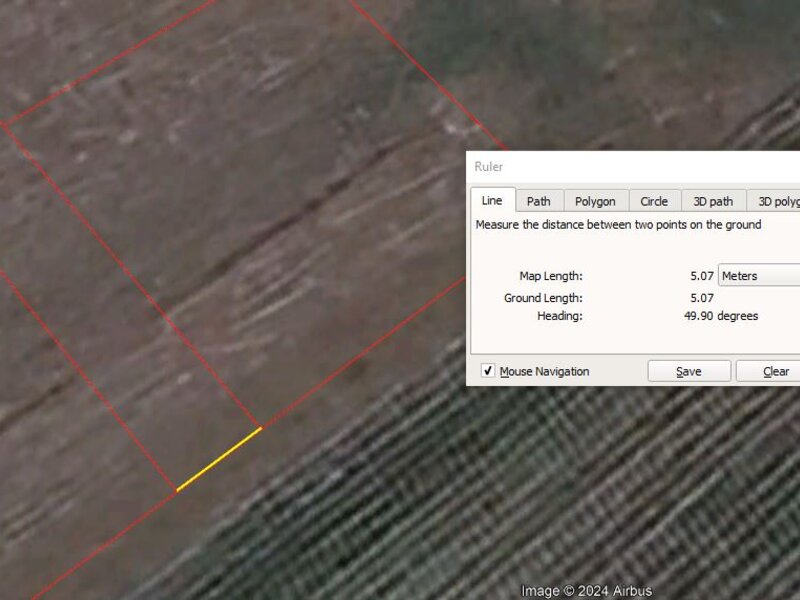This screenshot has width=800, height=600.
Task: Select the Polygon tab
Action: 595,201
